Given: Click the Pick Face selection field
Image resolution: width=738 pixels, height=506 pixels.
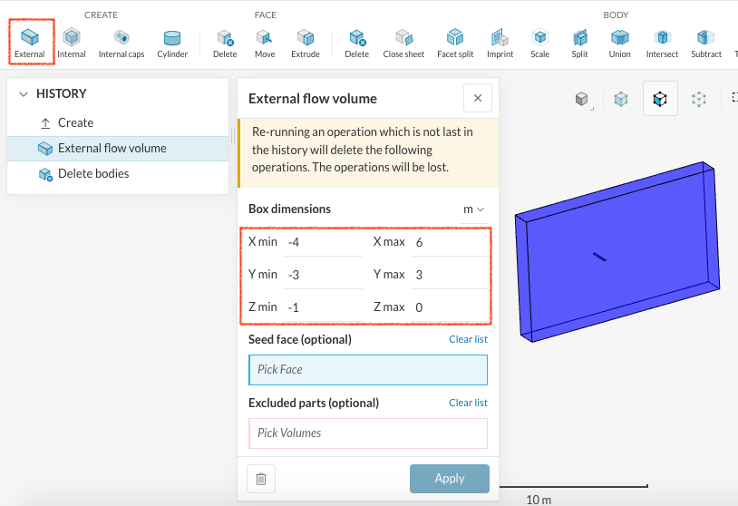Looking at the screenshot, I should click(x=367, y=370).
